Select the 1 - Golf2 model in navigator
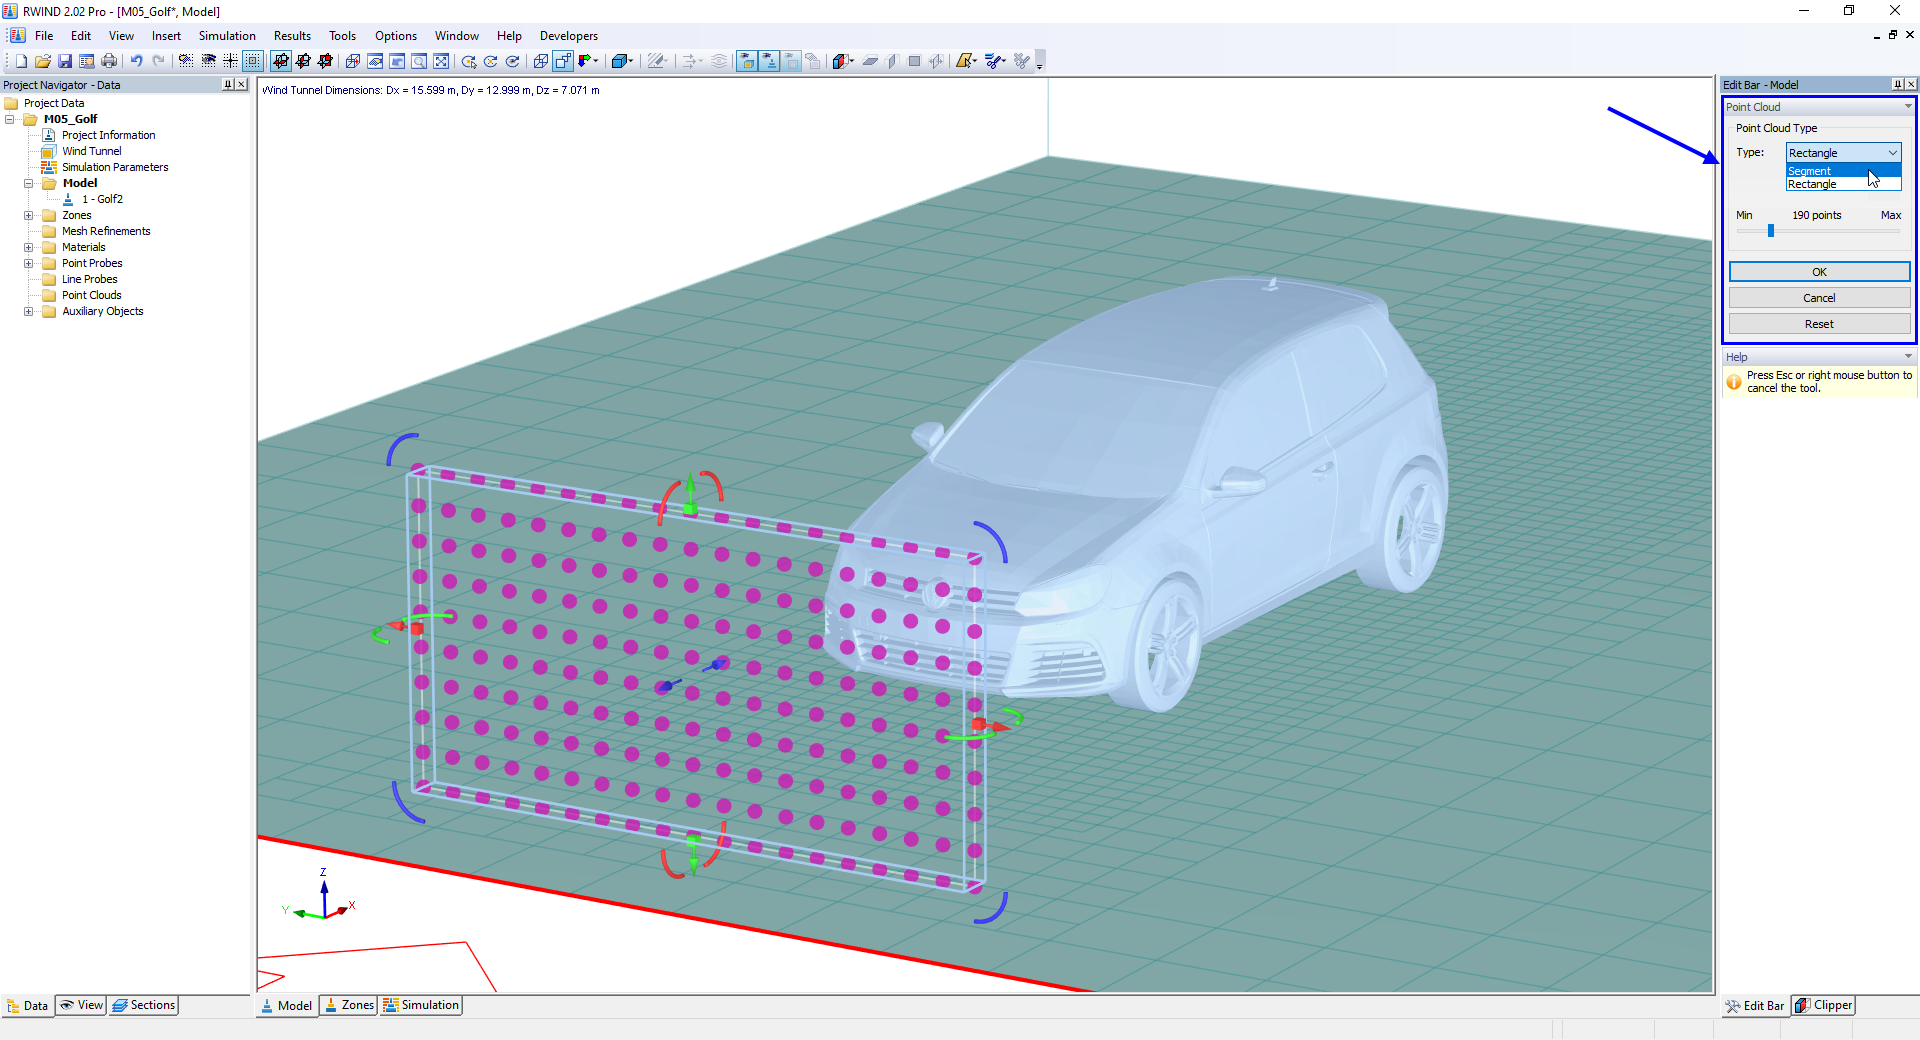This screenshot has height=1040, width=1920. tap(104, 199)
